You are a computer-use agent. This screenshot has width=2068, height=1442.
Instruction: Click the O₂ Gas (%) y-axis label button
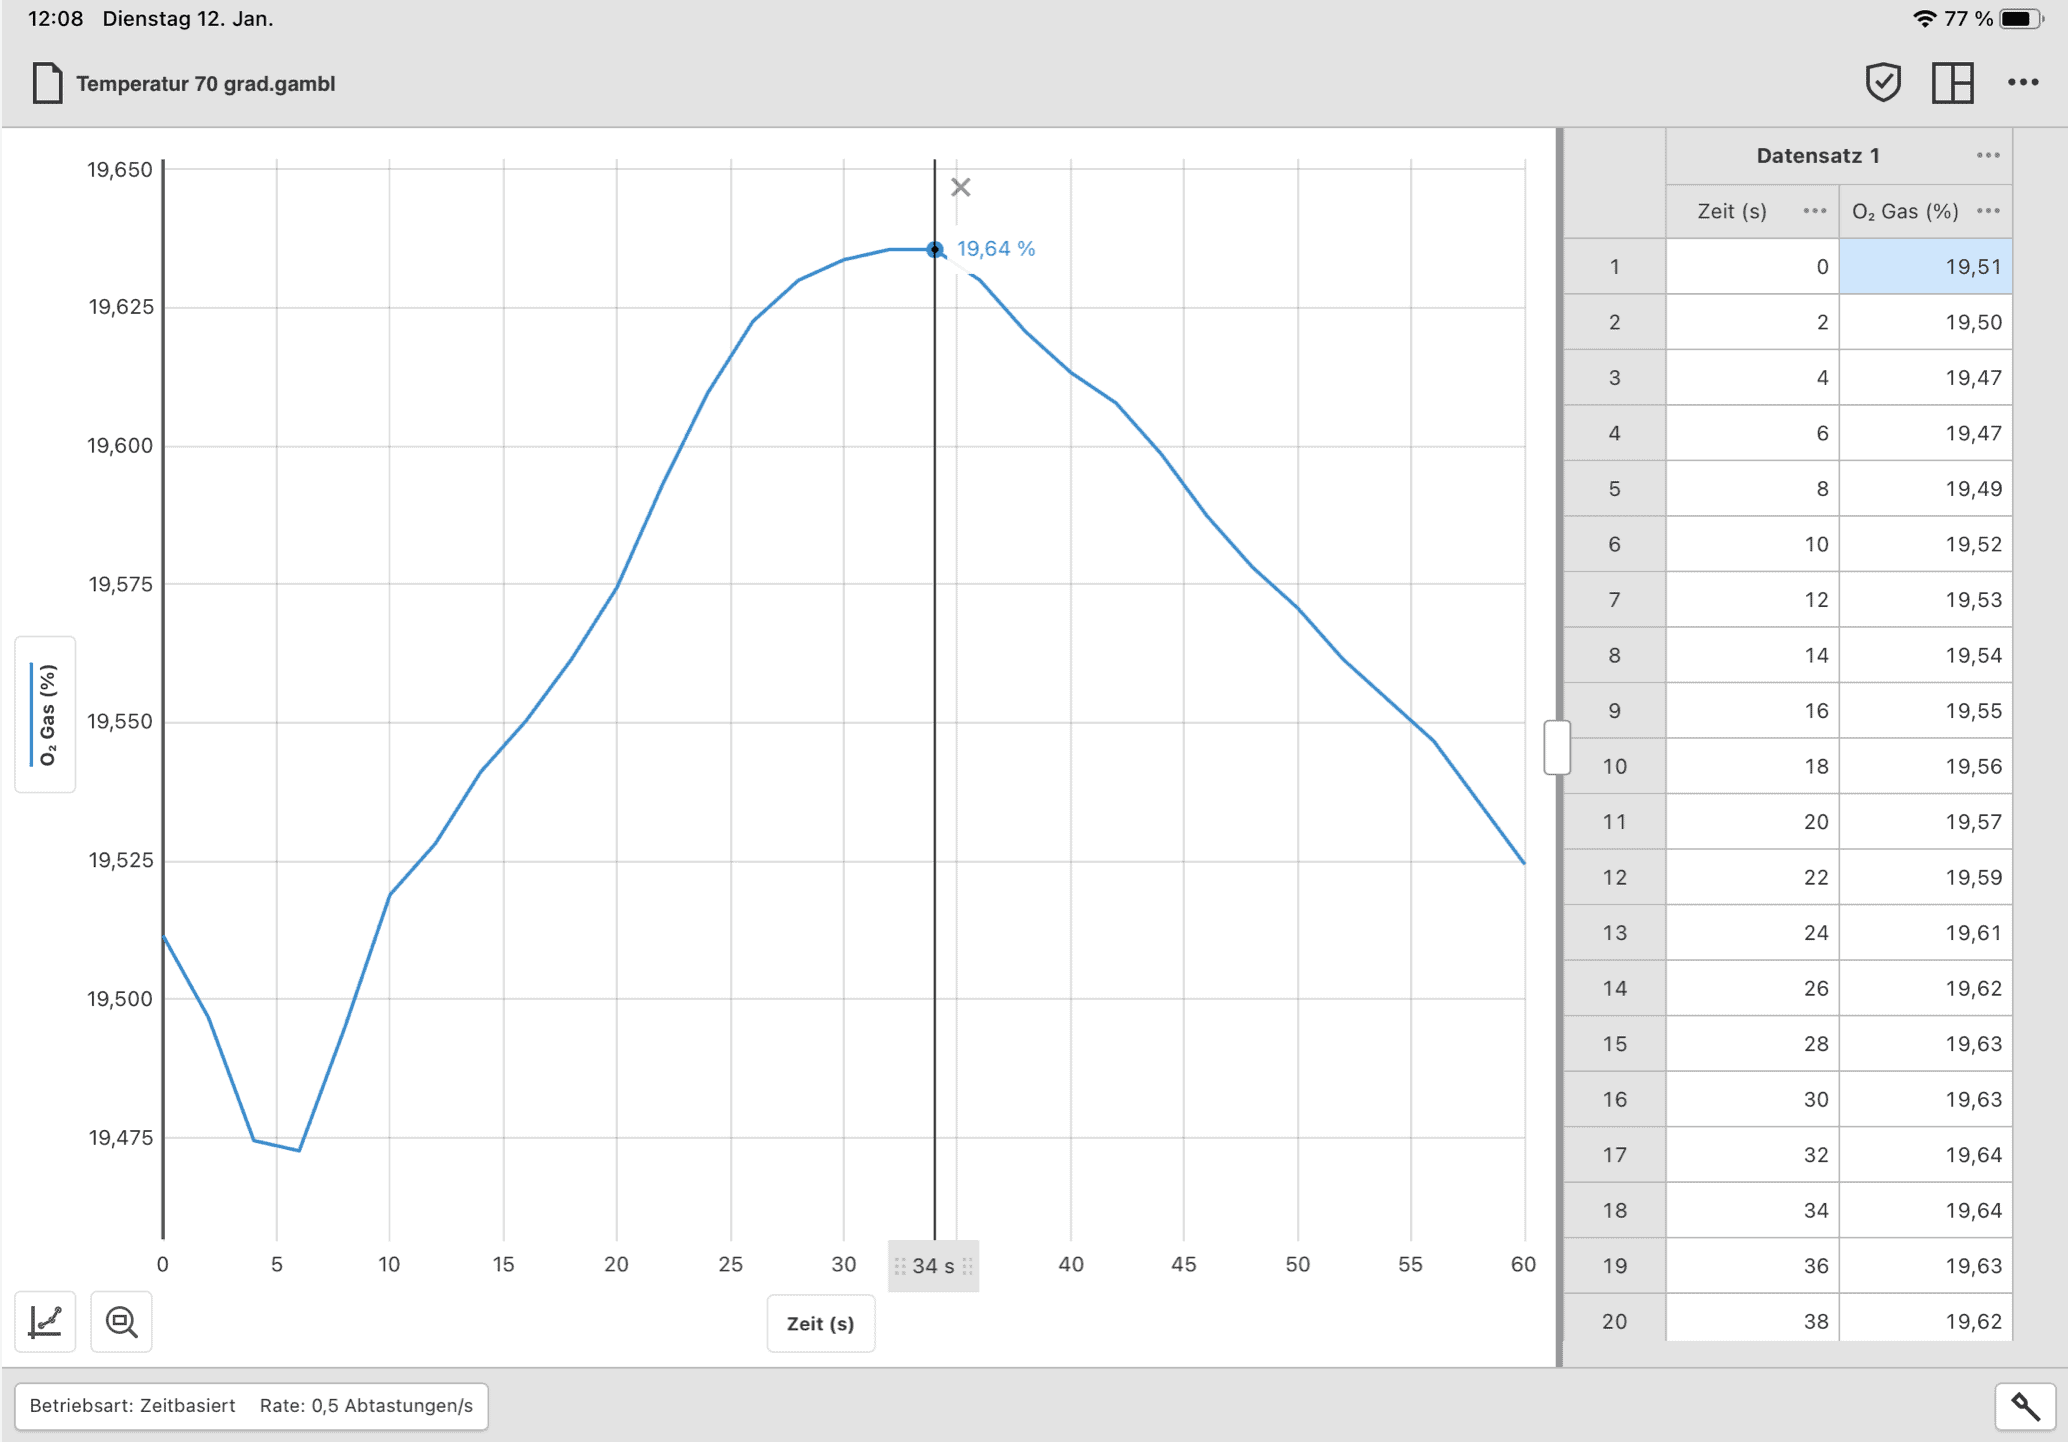46,714
